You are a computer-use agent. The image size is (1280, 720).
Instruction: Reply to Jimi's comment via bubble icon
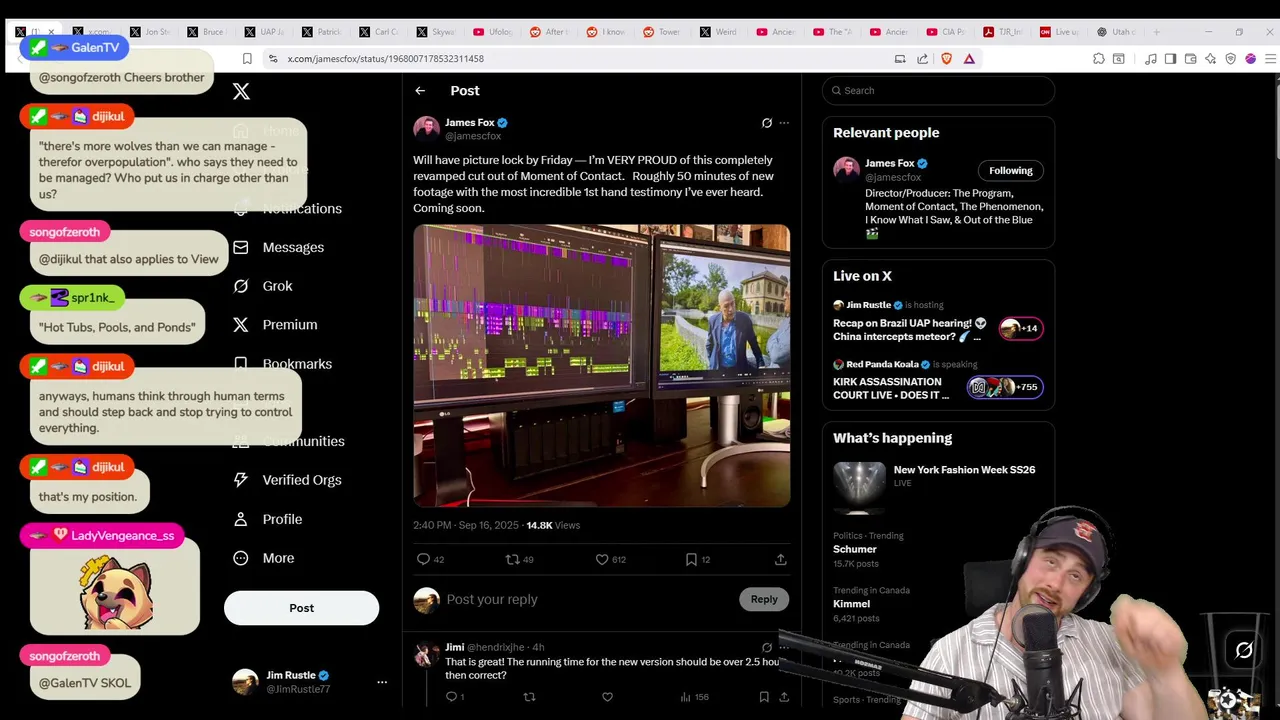(451, 697)
